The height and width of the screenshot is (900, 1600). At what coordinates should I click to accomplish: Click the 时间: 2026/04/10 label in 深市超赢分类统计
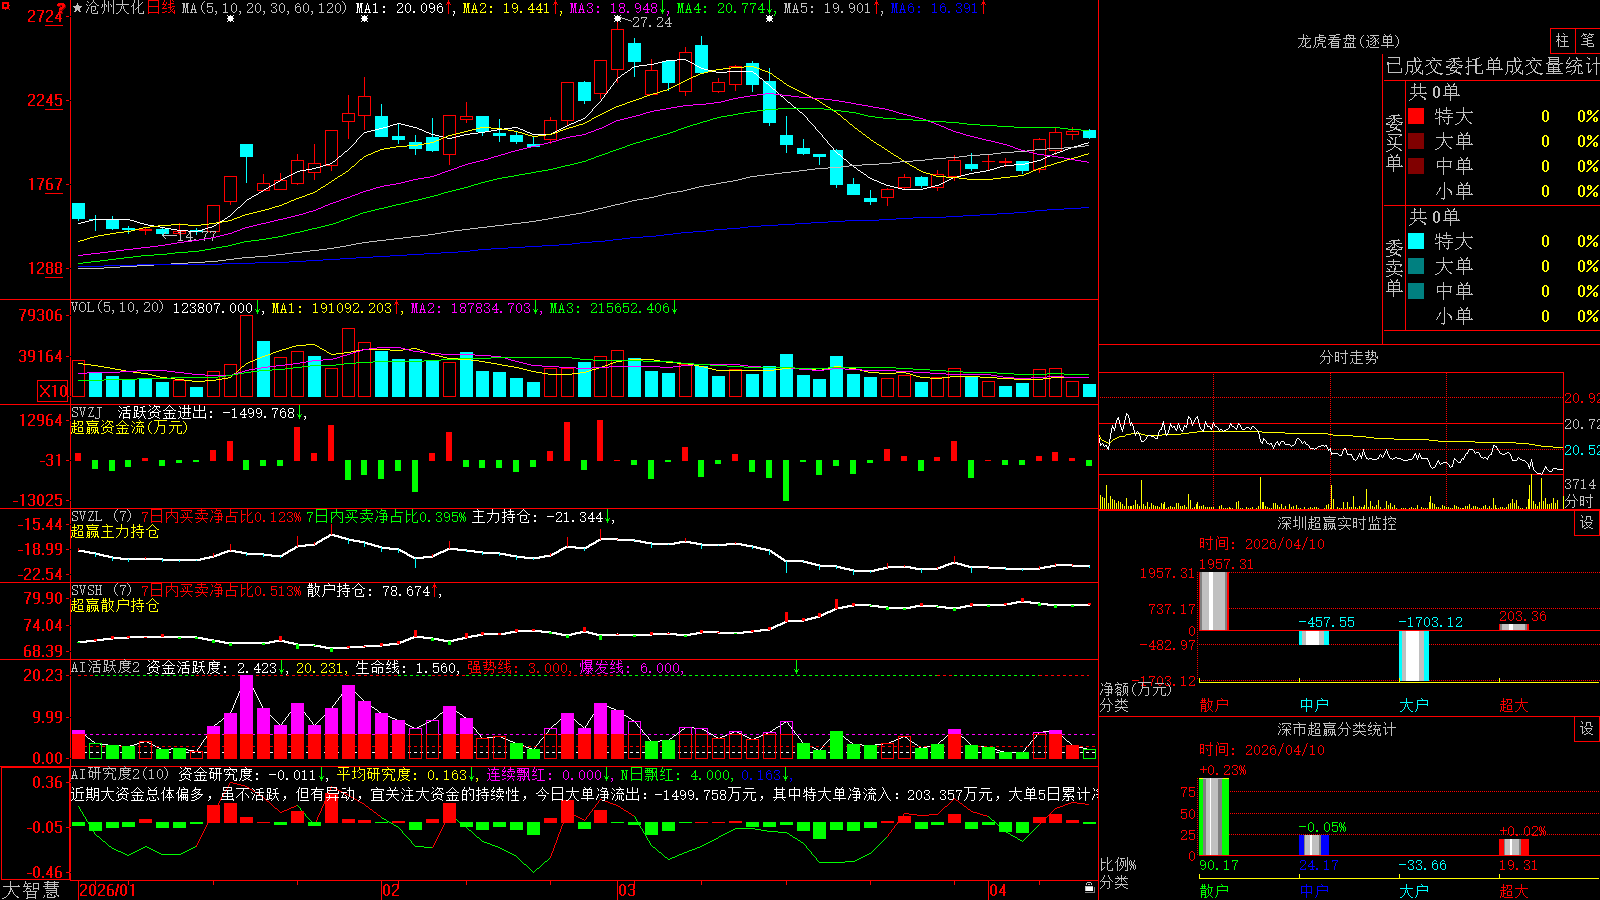[1262, 750]
